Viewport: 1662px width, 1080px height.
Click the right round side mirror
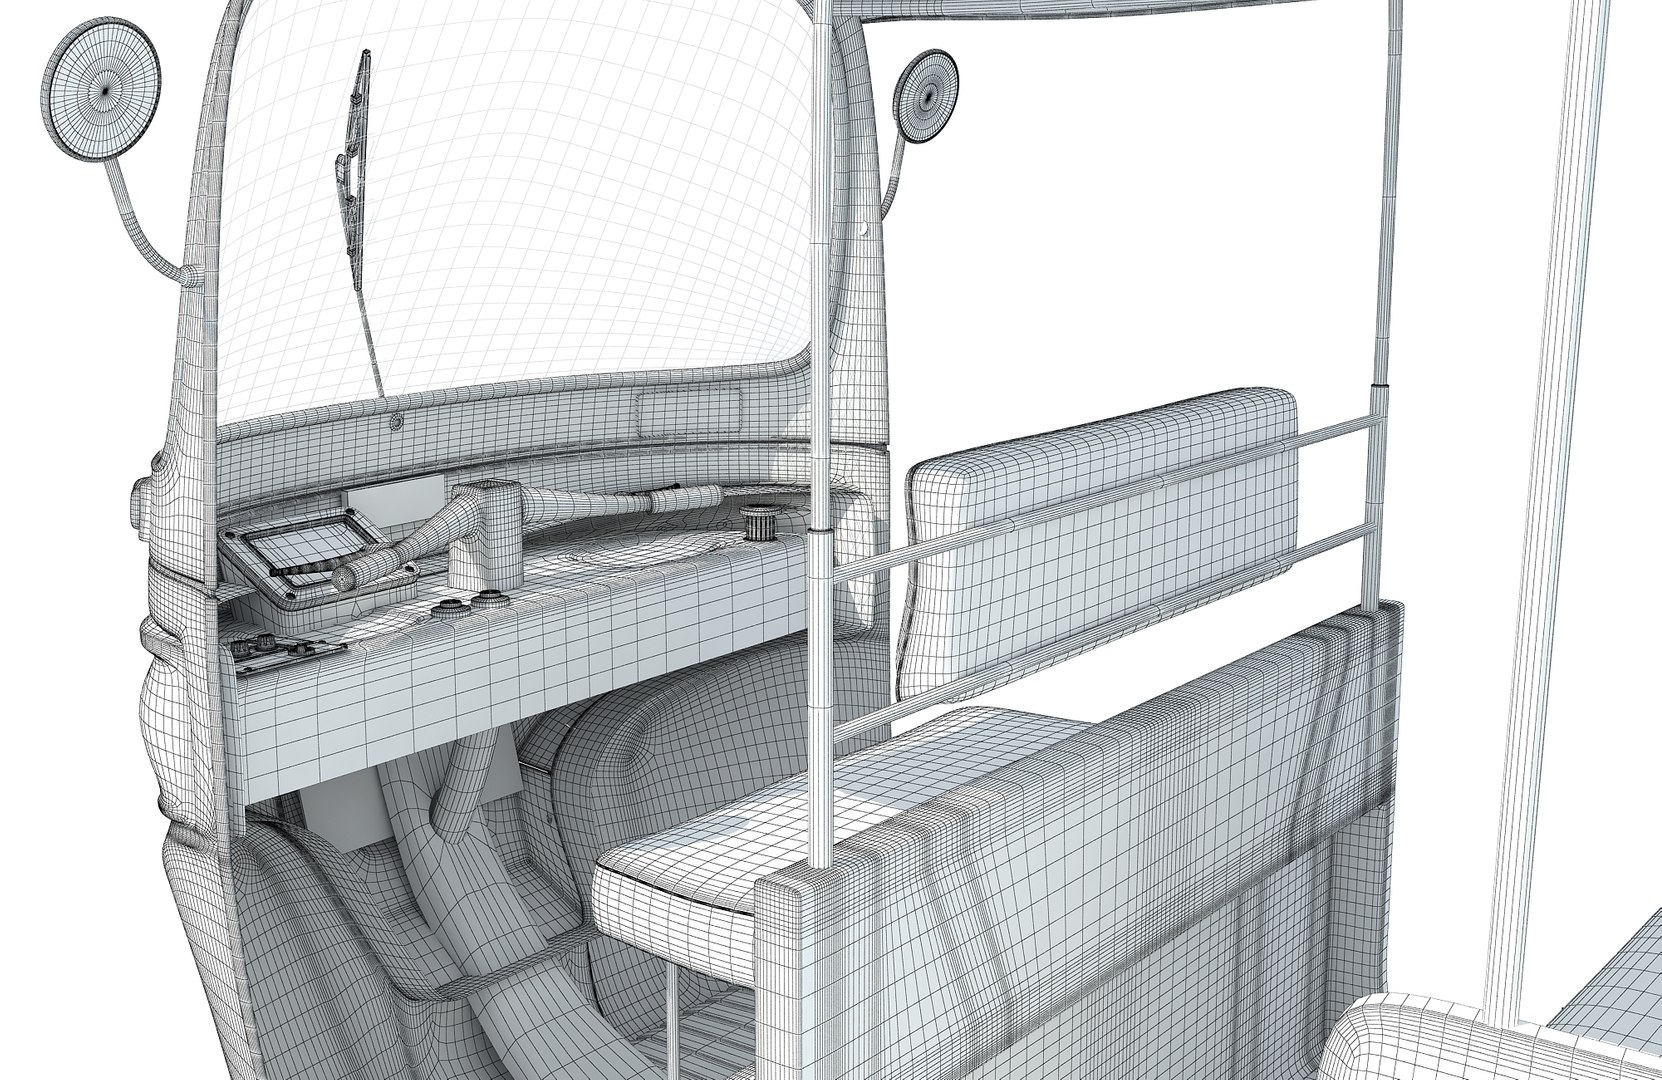[x=924, y=95]
